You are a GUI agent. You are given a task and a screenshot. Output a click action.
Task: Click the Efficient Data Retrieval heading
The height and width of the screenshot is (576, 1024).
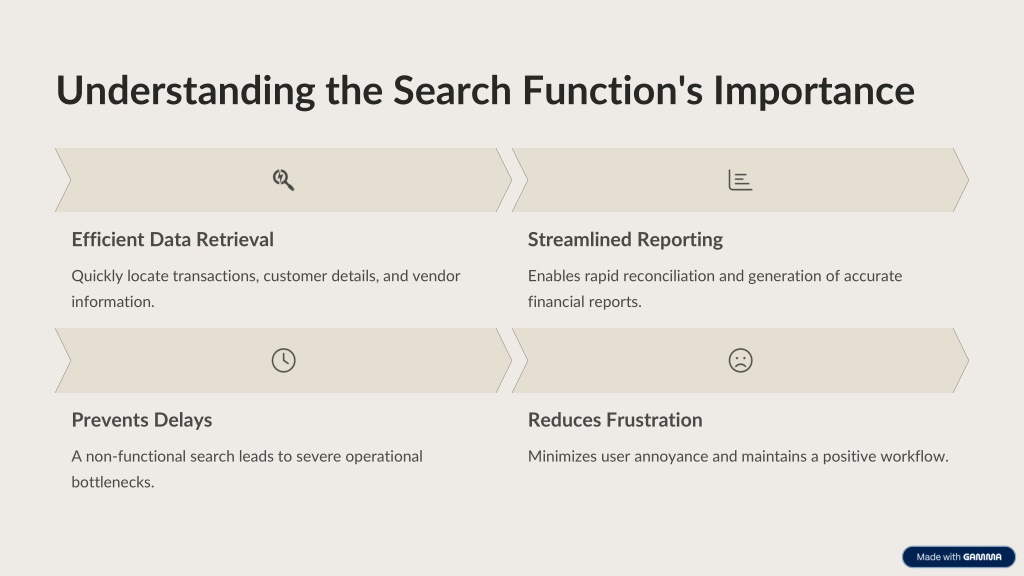pyautogui.click(x=172, y=240)
